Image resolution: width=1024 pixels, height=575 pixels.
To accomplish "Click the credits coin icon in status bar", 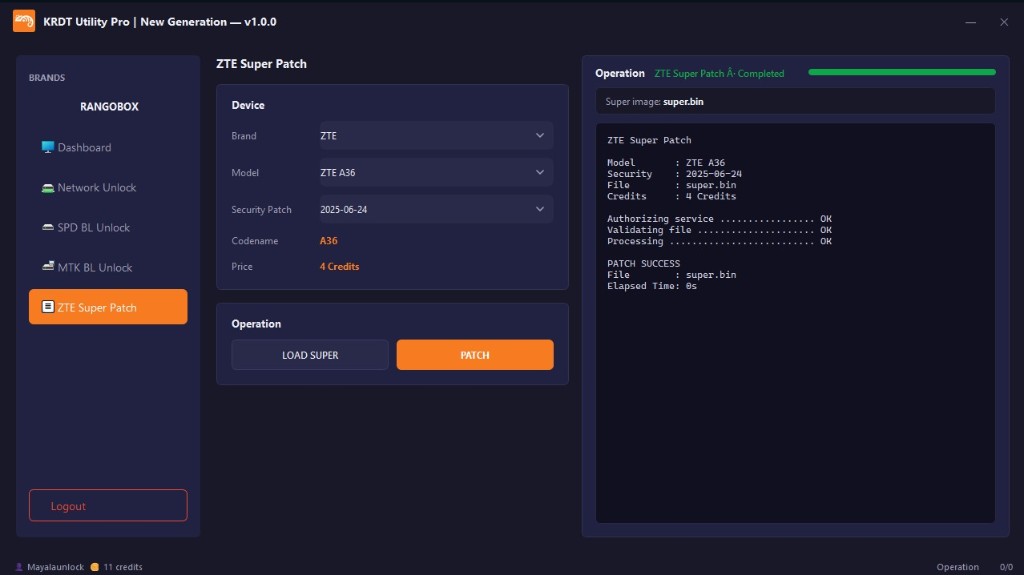I will pos(95,567).
